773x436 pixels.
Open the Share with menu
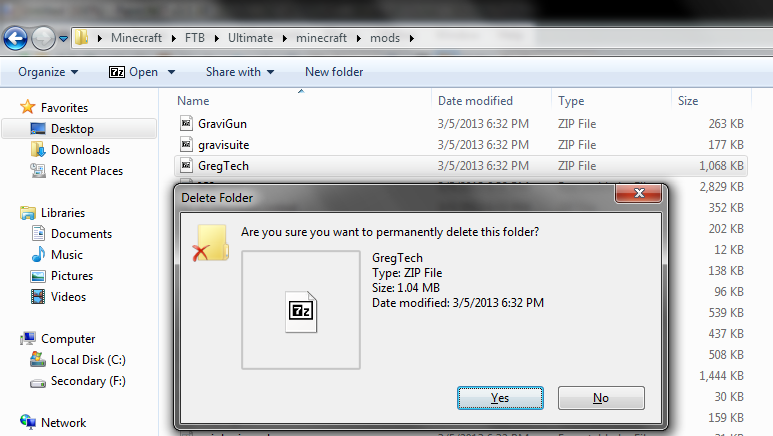tap(240, 72)
